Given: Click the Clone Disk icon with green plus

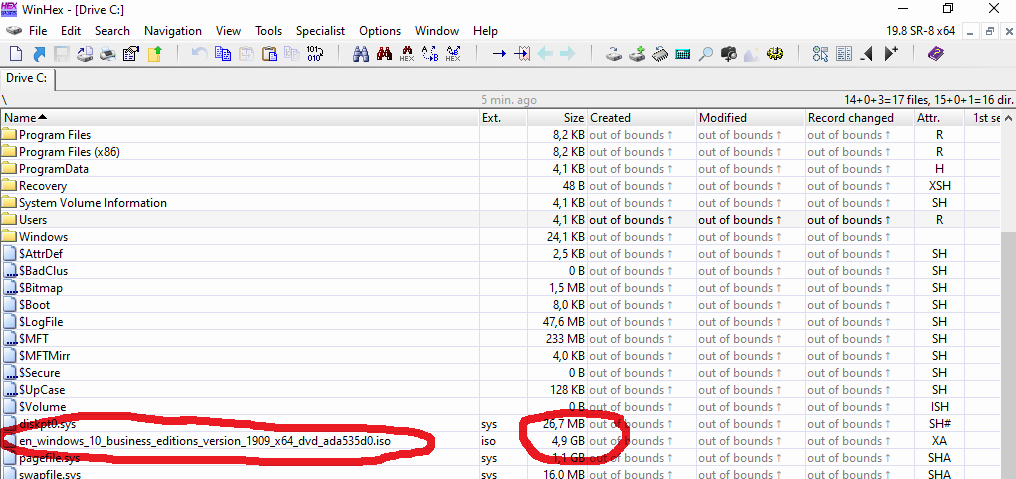Looking at the screenshot, I should [x=637, y=54].
